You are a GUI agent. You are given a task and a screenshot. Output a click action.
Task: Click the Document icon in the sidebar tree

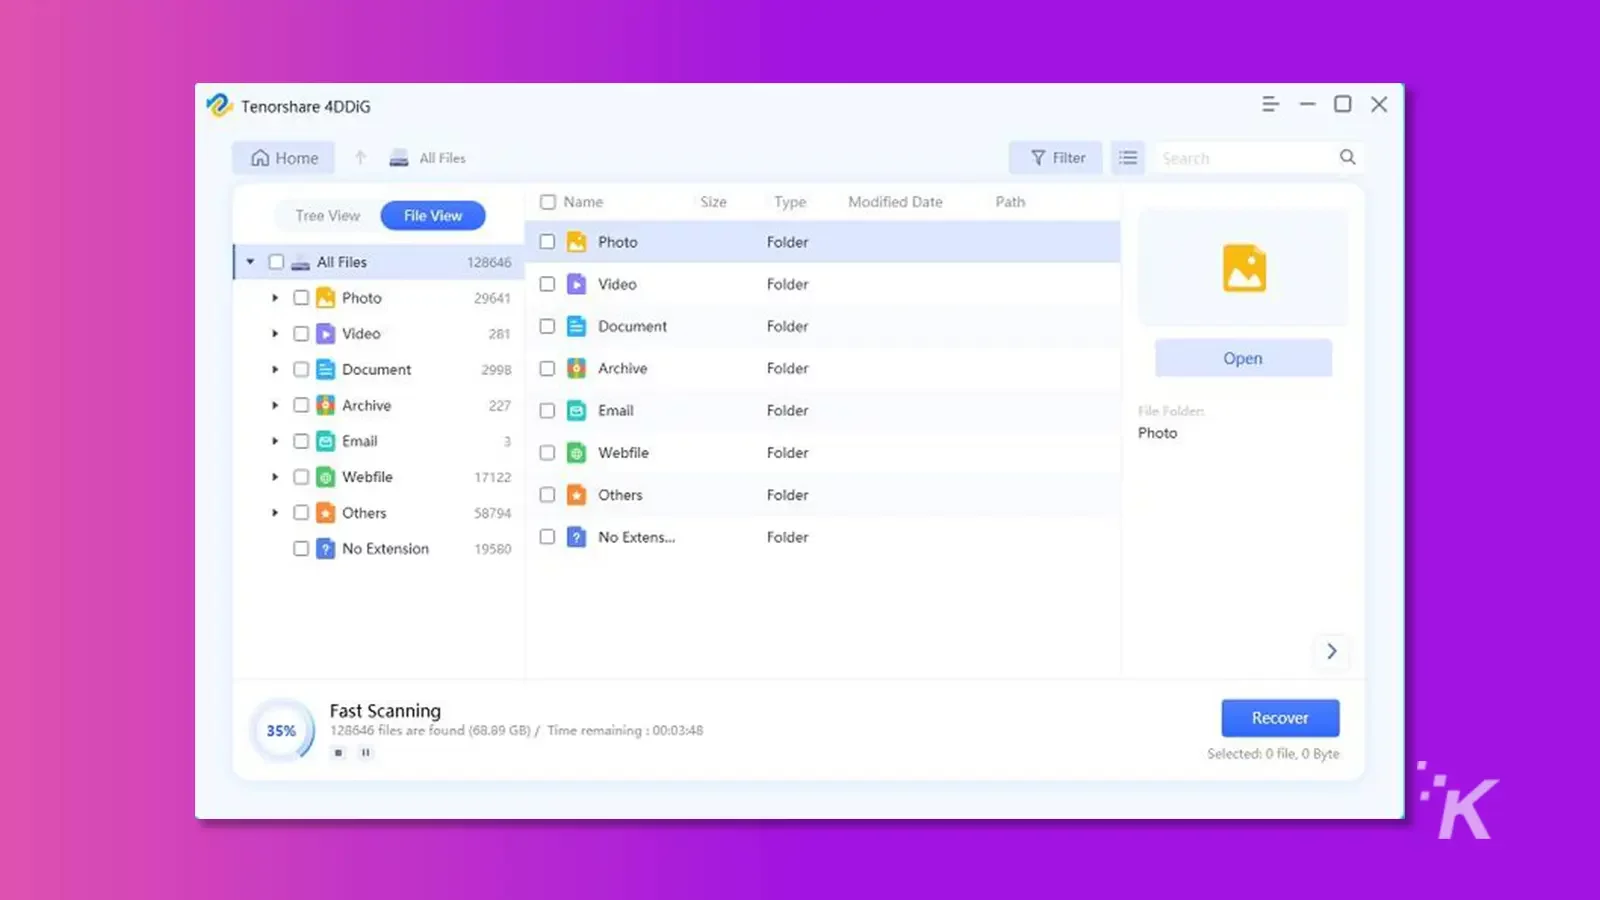tap(326, 370)
